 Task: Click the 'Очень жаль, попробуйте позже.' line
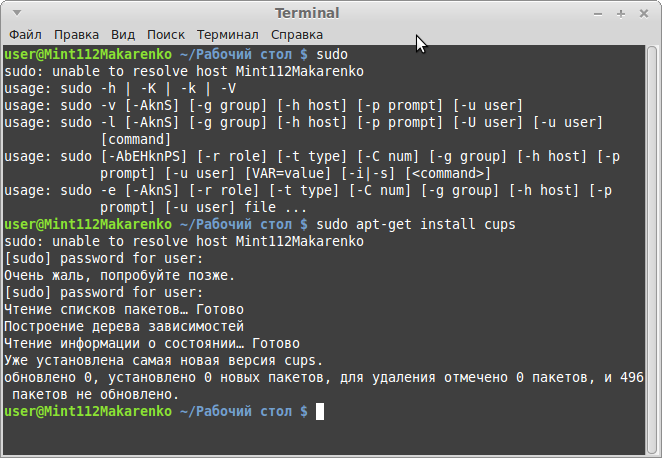[119, 274]
